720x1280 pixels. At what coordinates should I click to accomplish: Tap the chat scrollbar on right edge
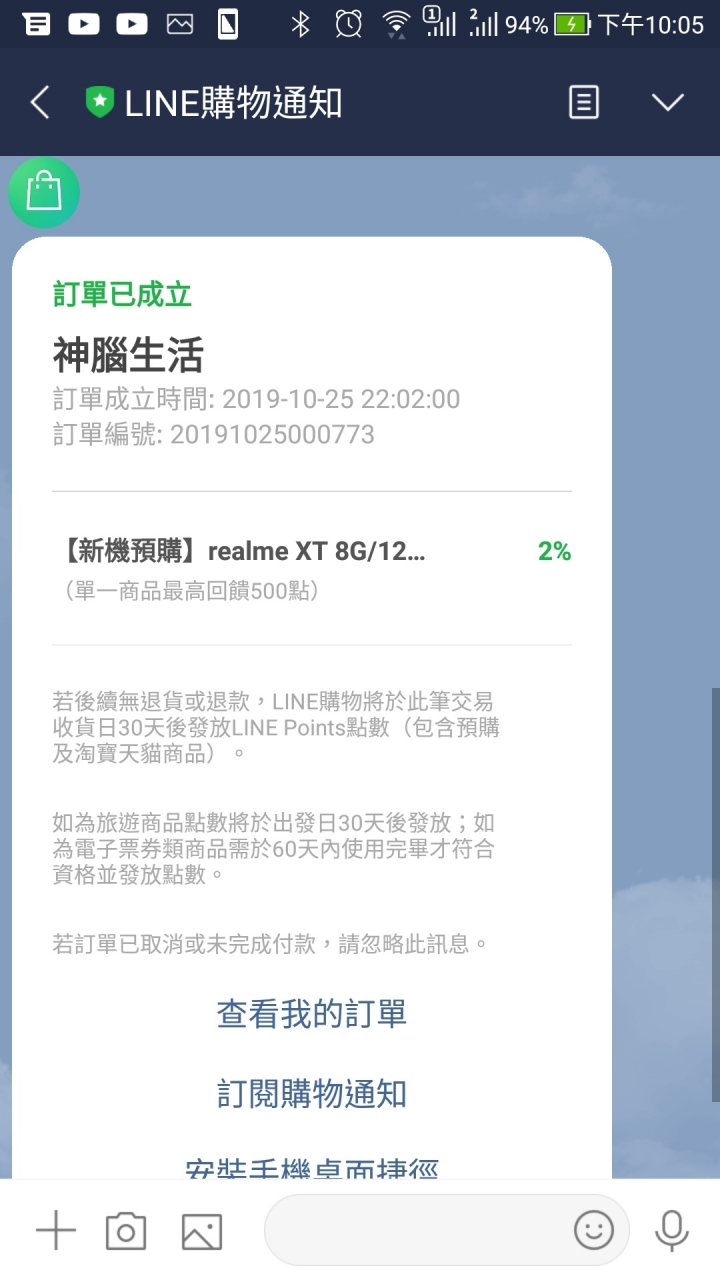[x=715, y=895]
